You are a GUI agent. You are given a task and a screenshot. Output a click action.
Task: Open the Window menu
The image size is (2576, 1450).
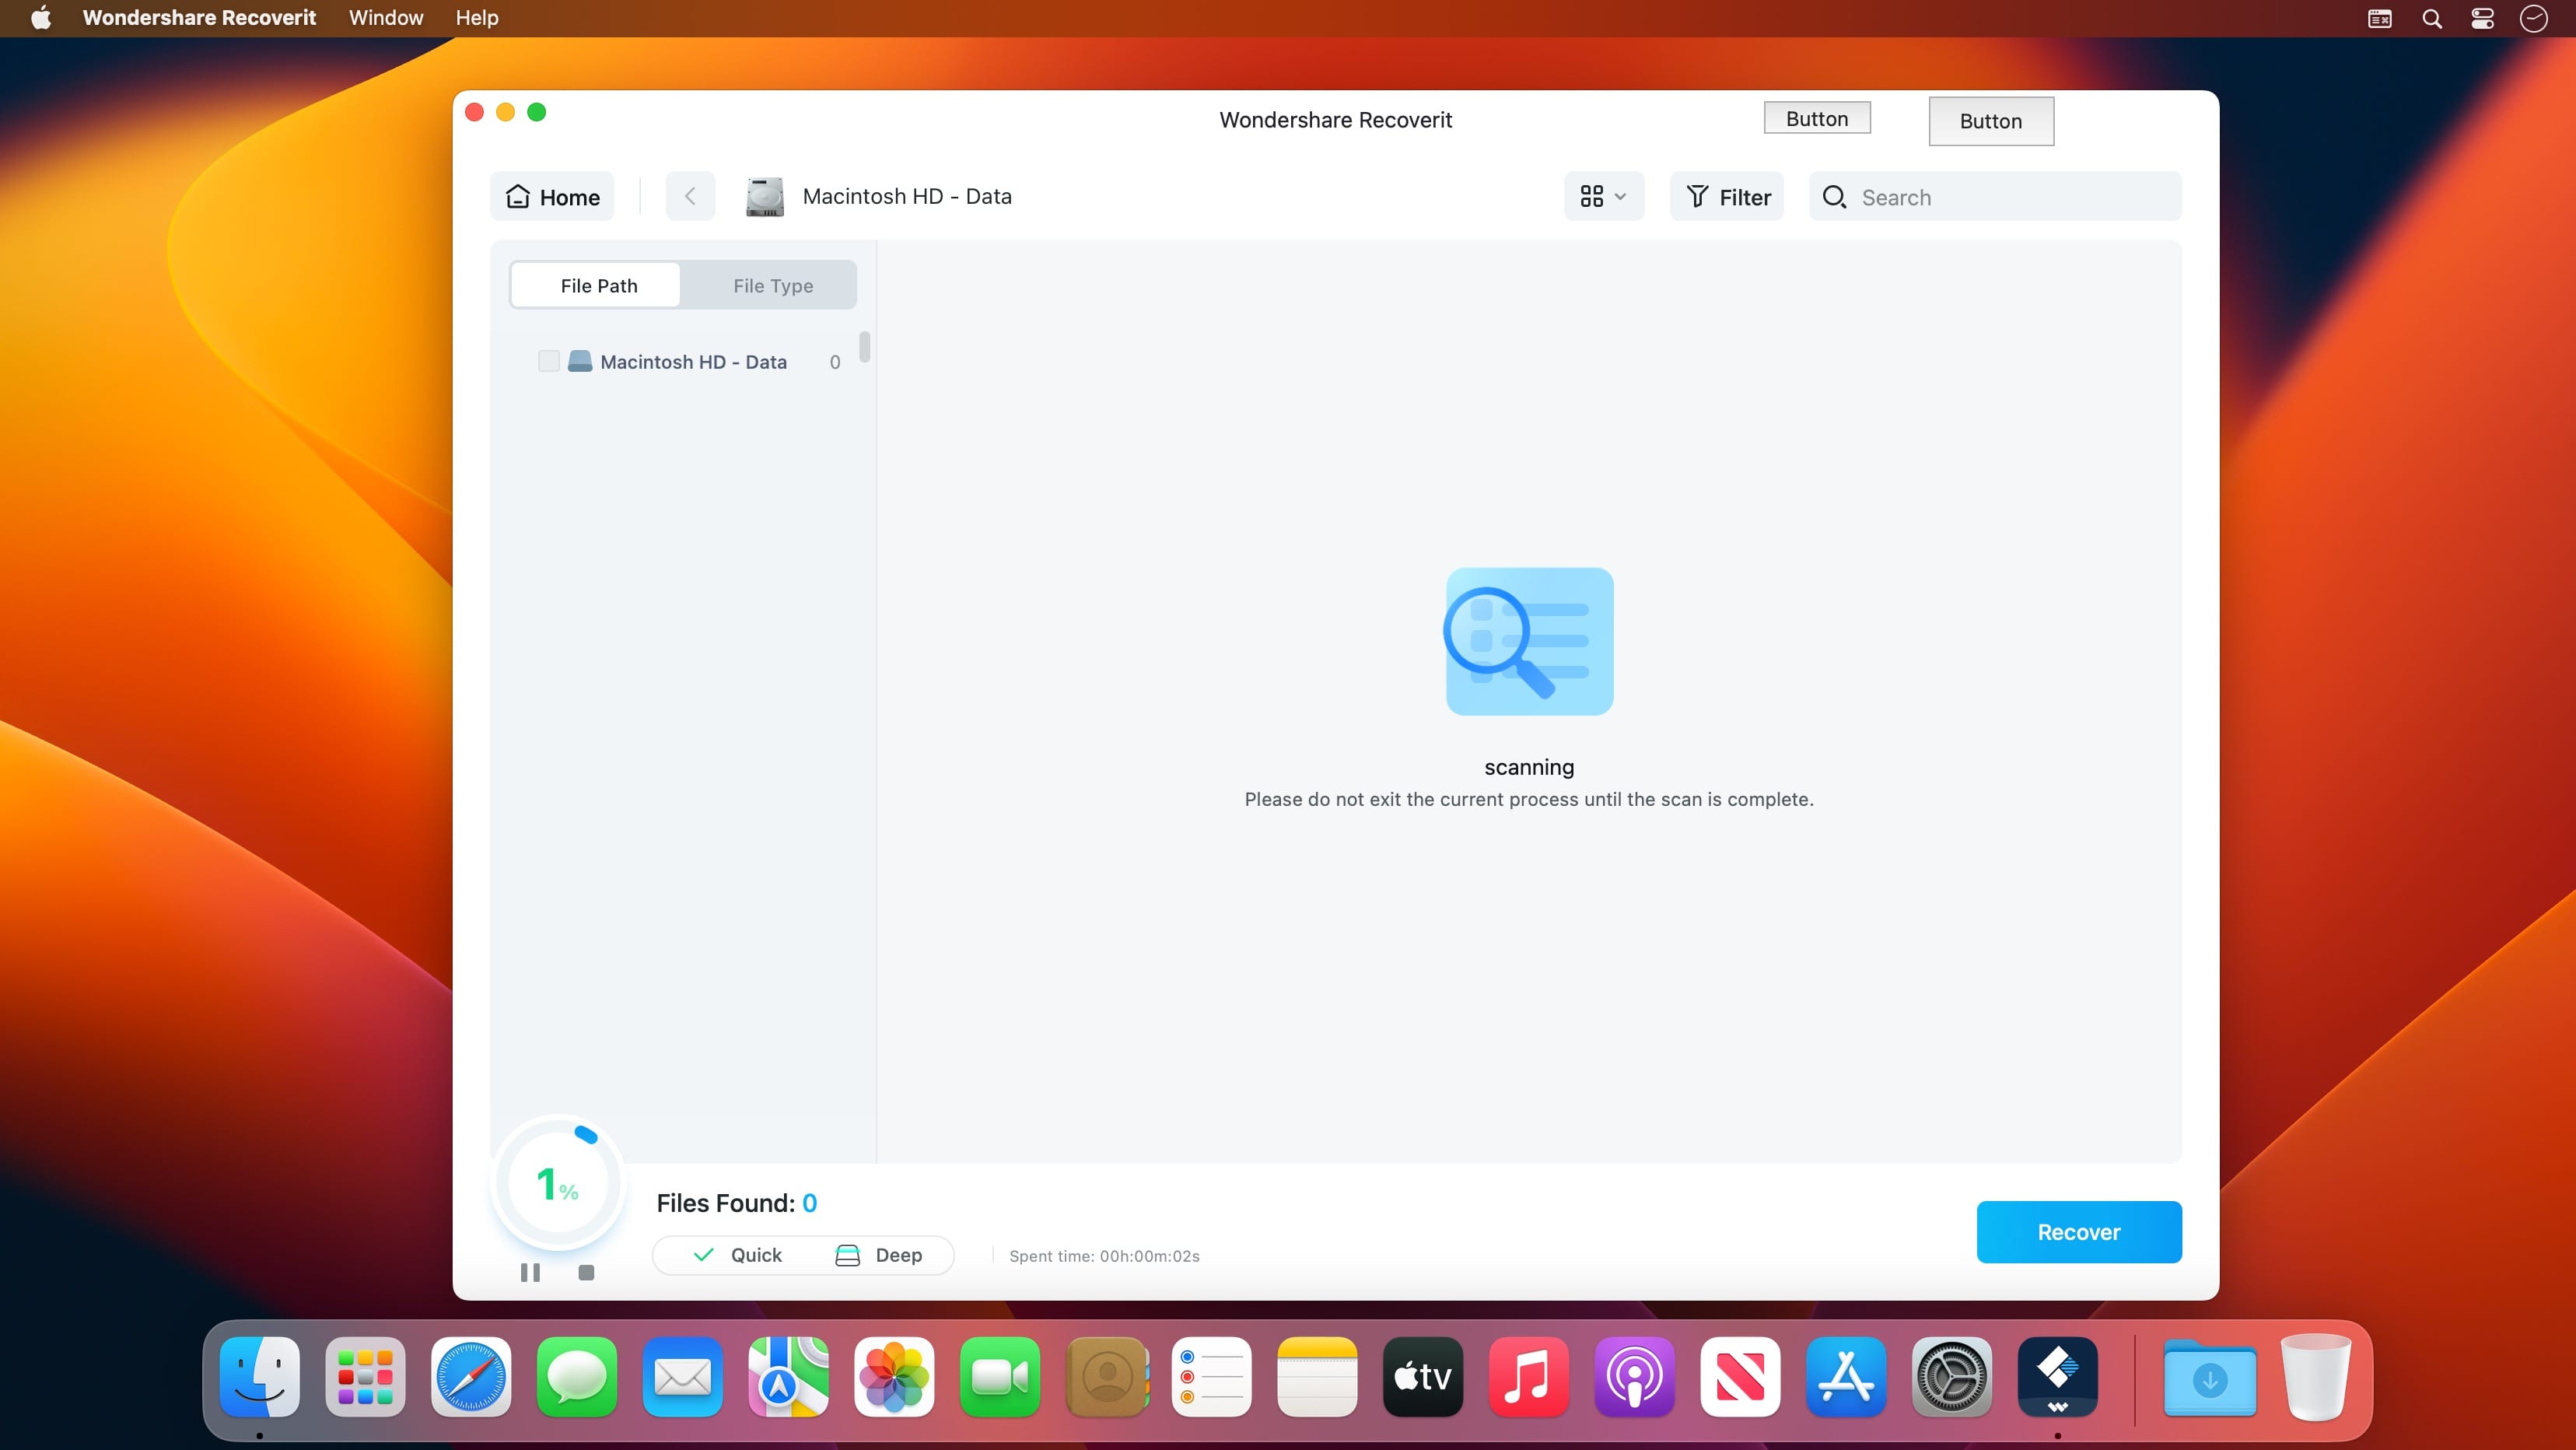385,18
